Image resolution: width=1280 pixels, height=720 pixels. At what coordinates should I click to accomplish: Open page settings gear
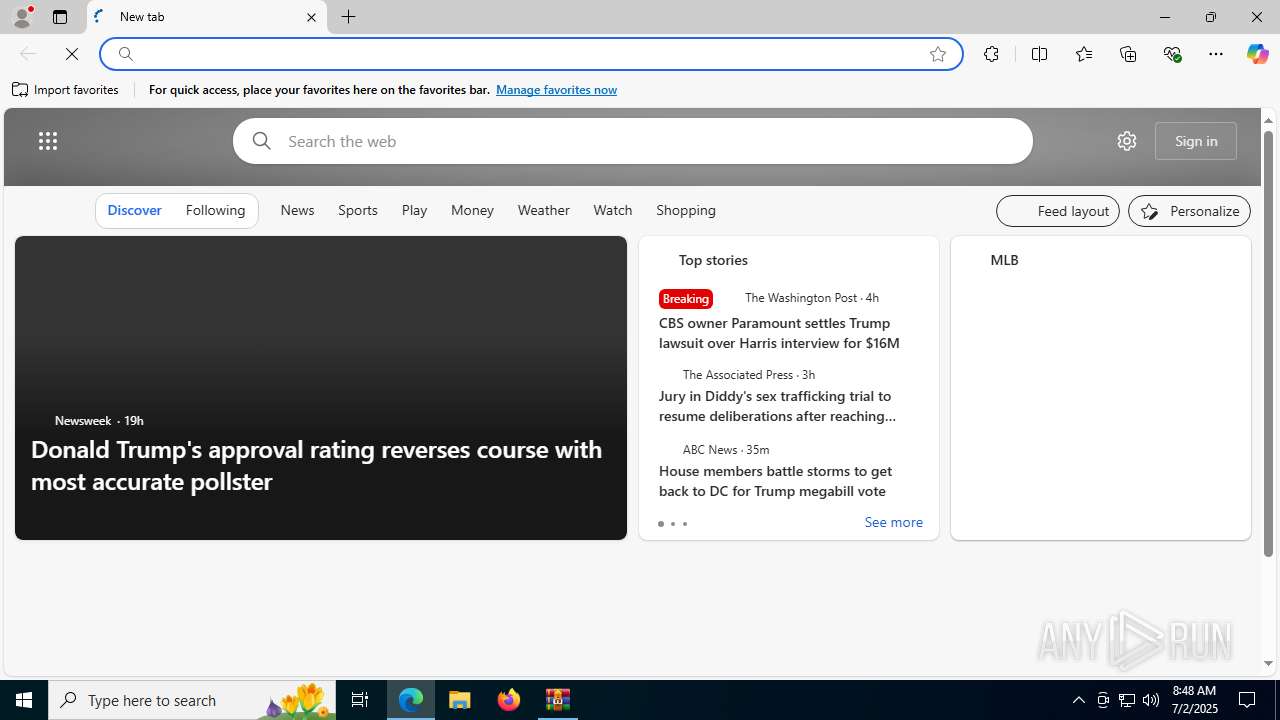(x=1127, y=141)
